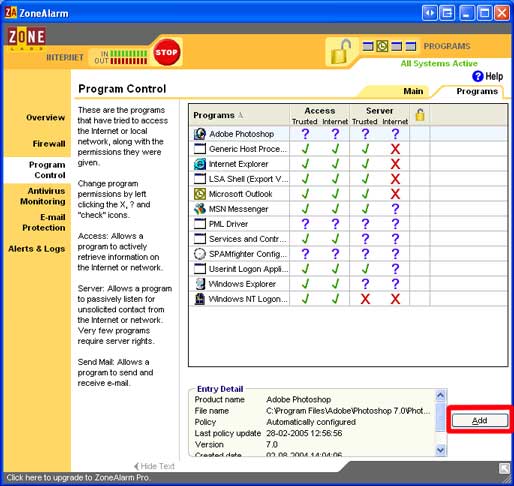Click the Access column header
Screen dimensions: 514x486
point(320,111)
